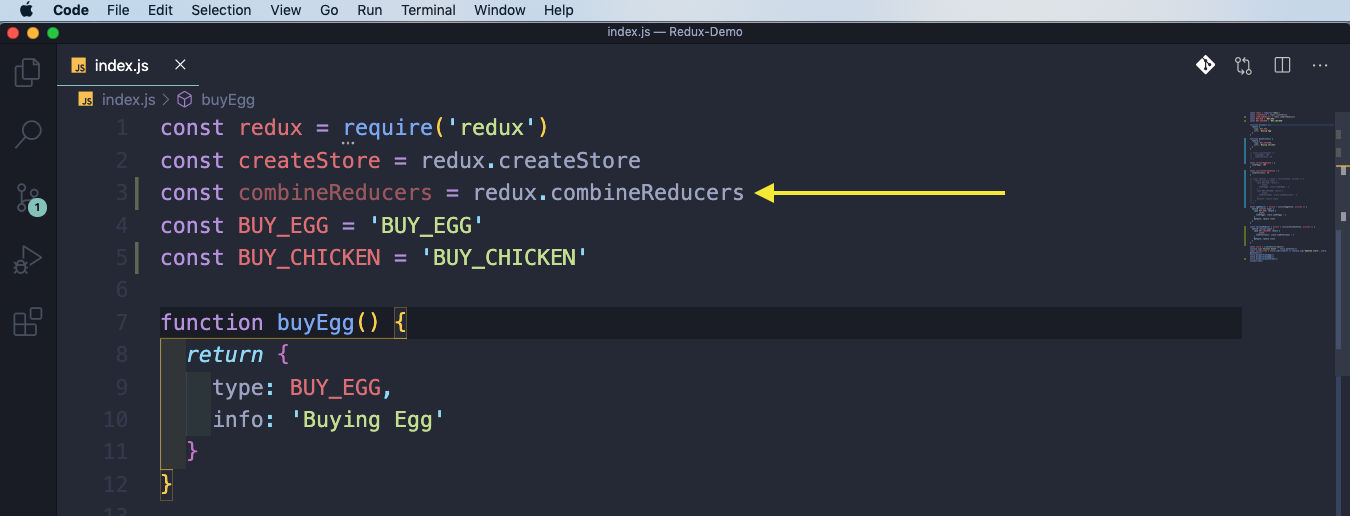Open changes compare icon in editor toolbar
The image size is (1350, 516).
click(x=1243, y=66)
